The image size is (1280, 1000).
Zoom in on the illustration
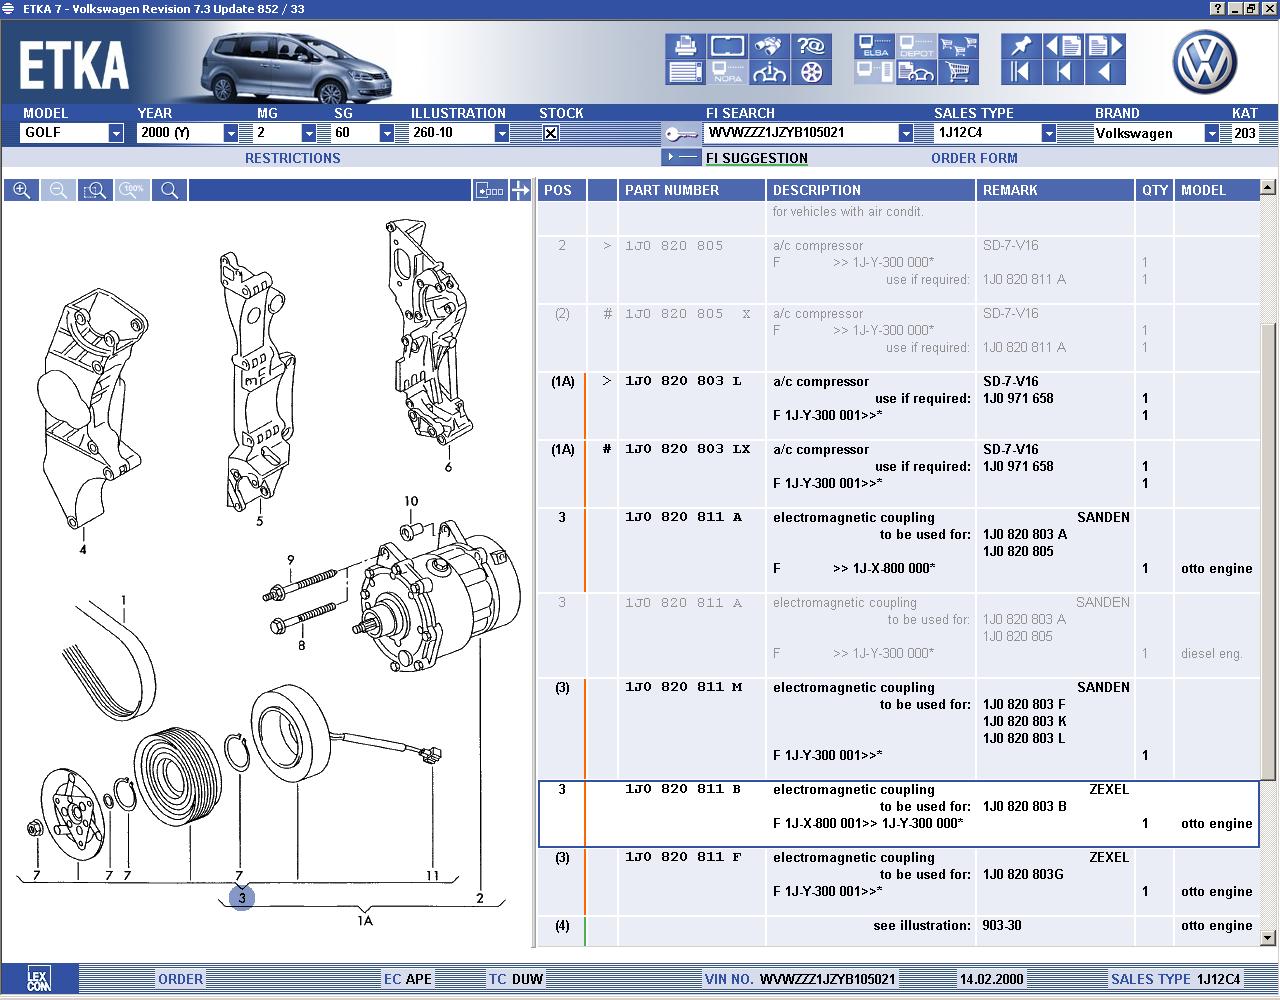tap(22, 190)
